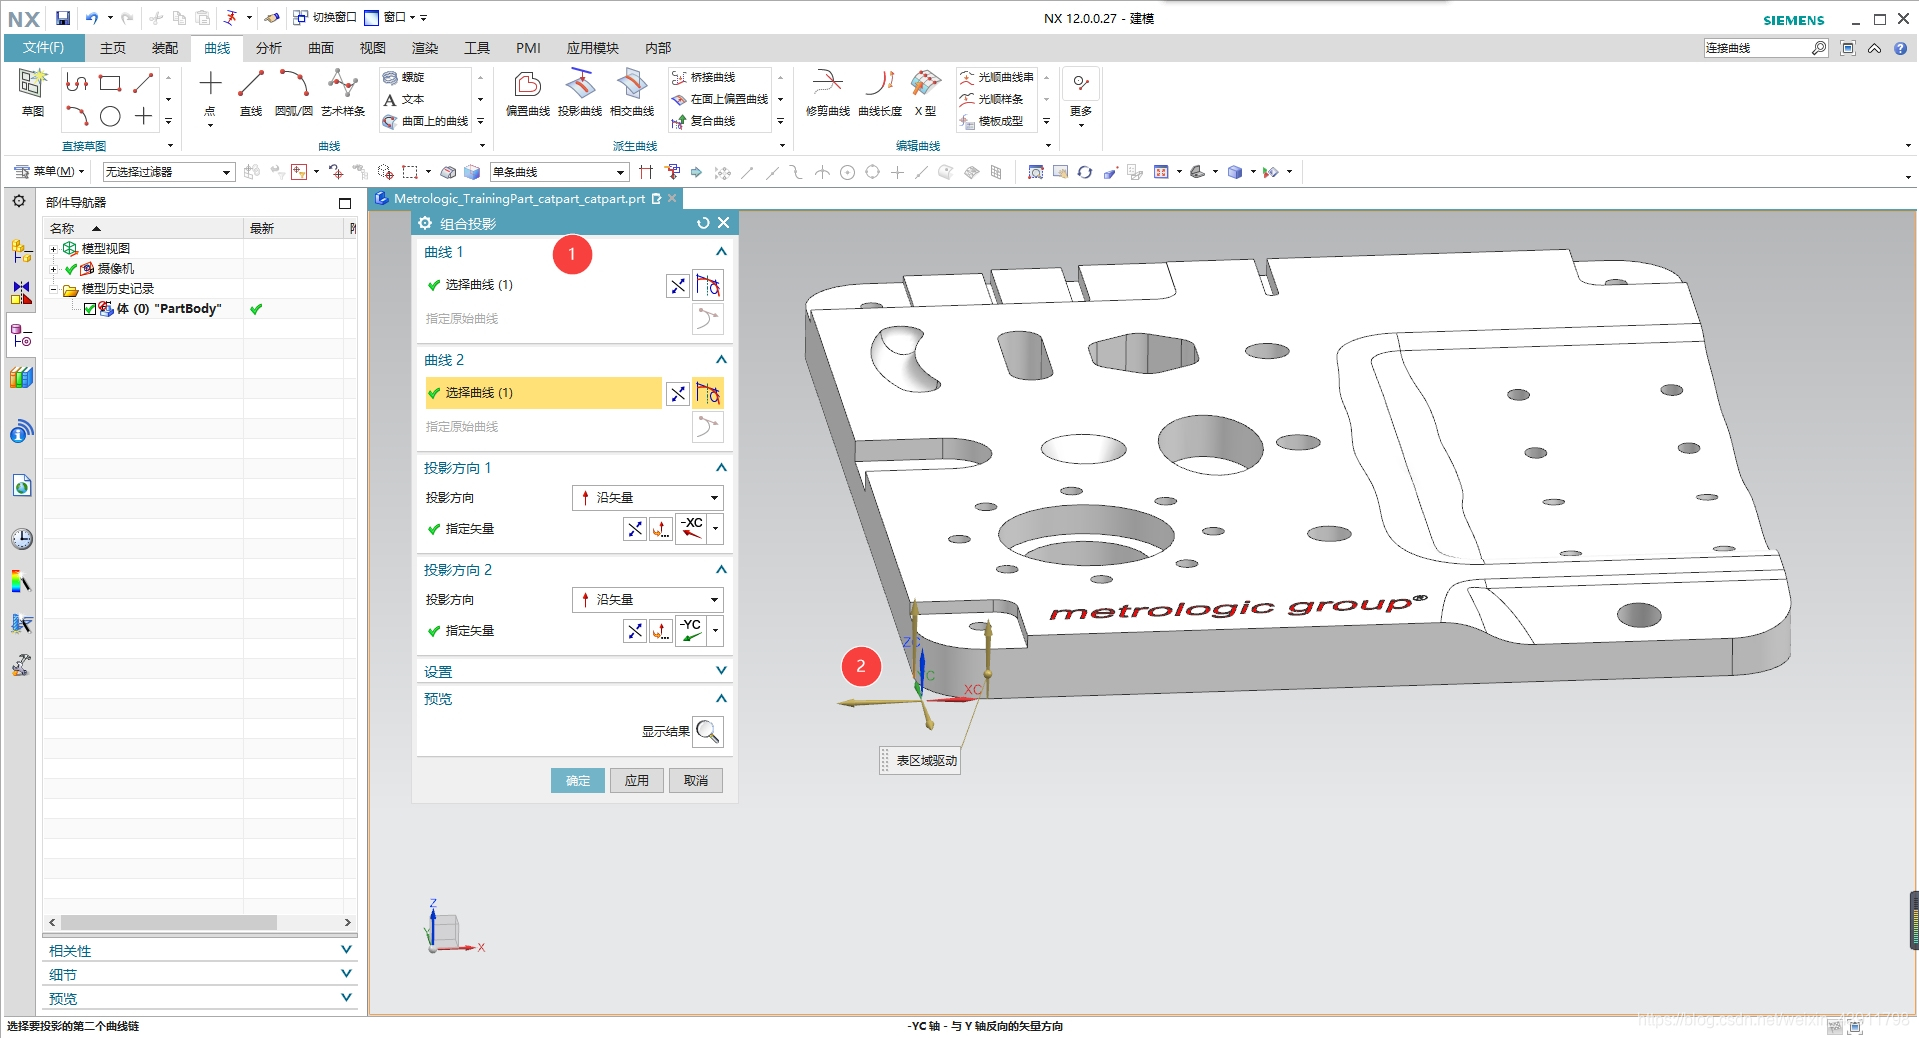1919x1038 pixels.
Task: Toggle stop at intersection in the selection bar
Action: [x=646, y=172]
